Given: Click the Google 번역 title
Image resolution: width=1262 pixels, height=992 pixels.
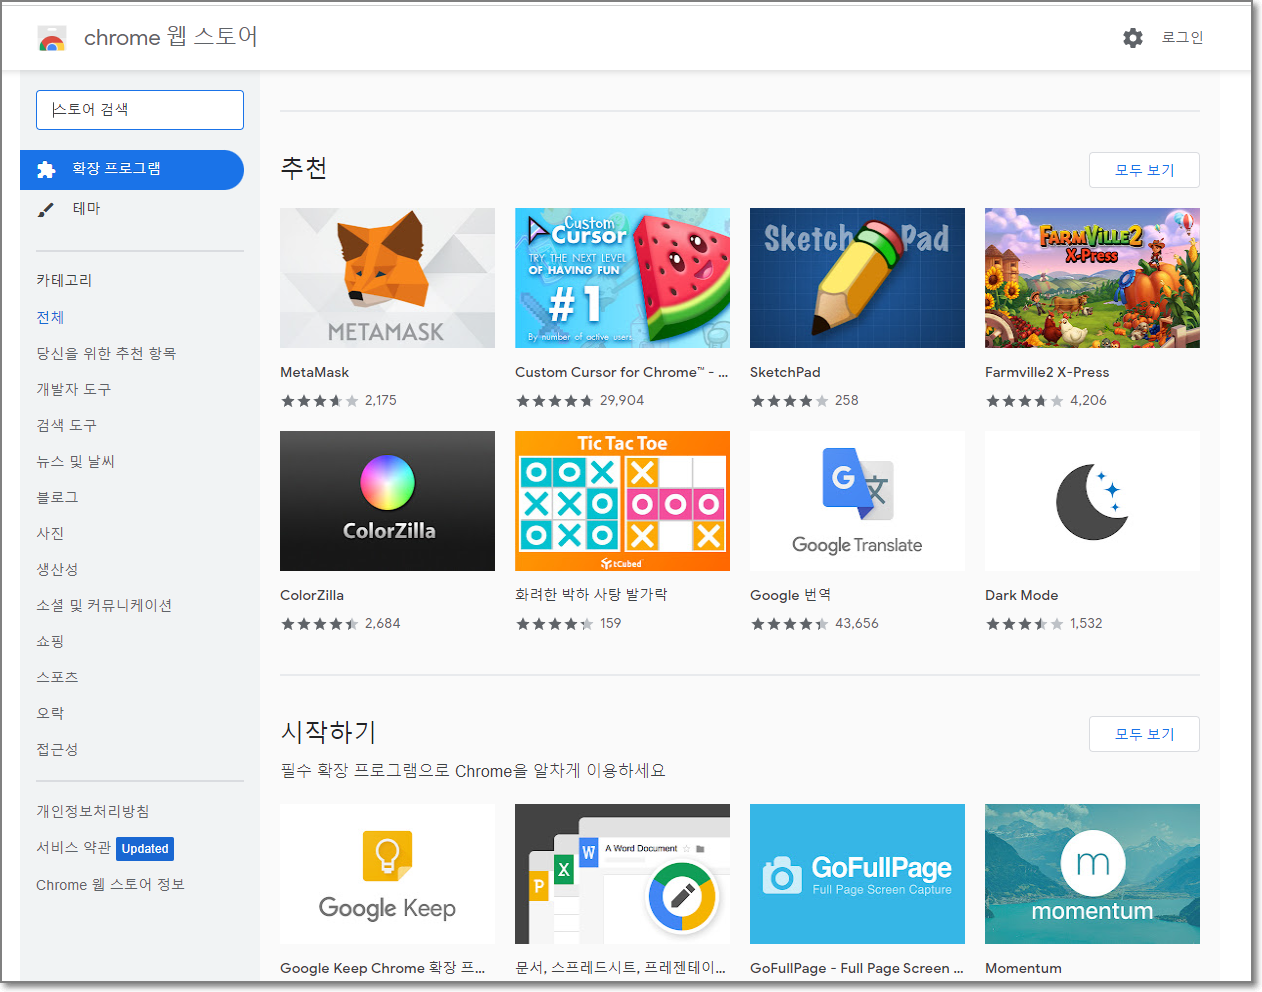Looking at the screenshot, I should pyautogui.click(x=790, y=595).
